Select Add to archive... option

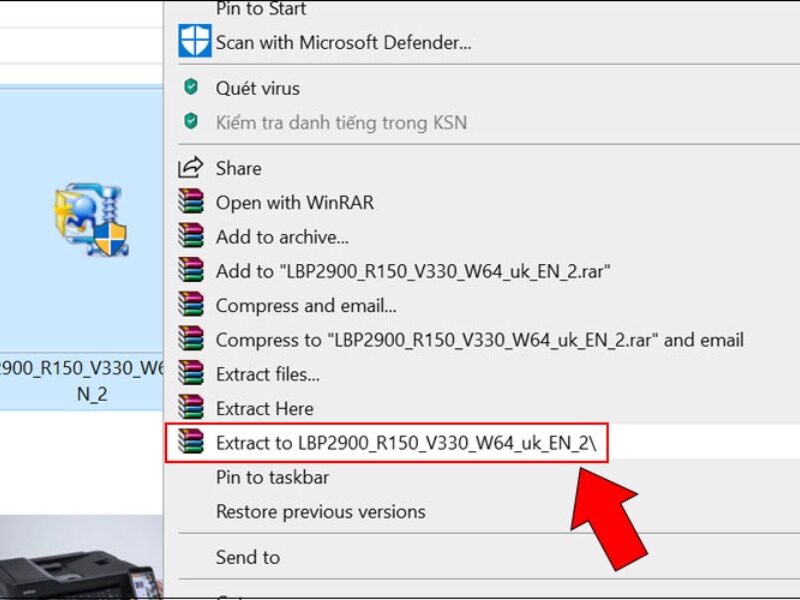pyautogui.click(x=282, y=237)
